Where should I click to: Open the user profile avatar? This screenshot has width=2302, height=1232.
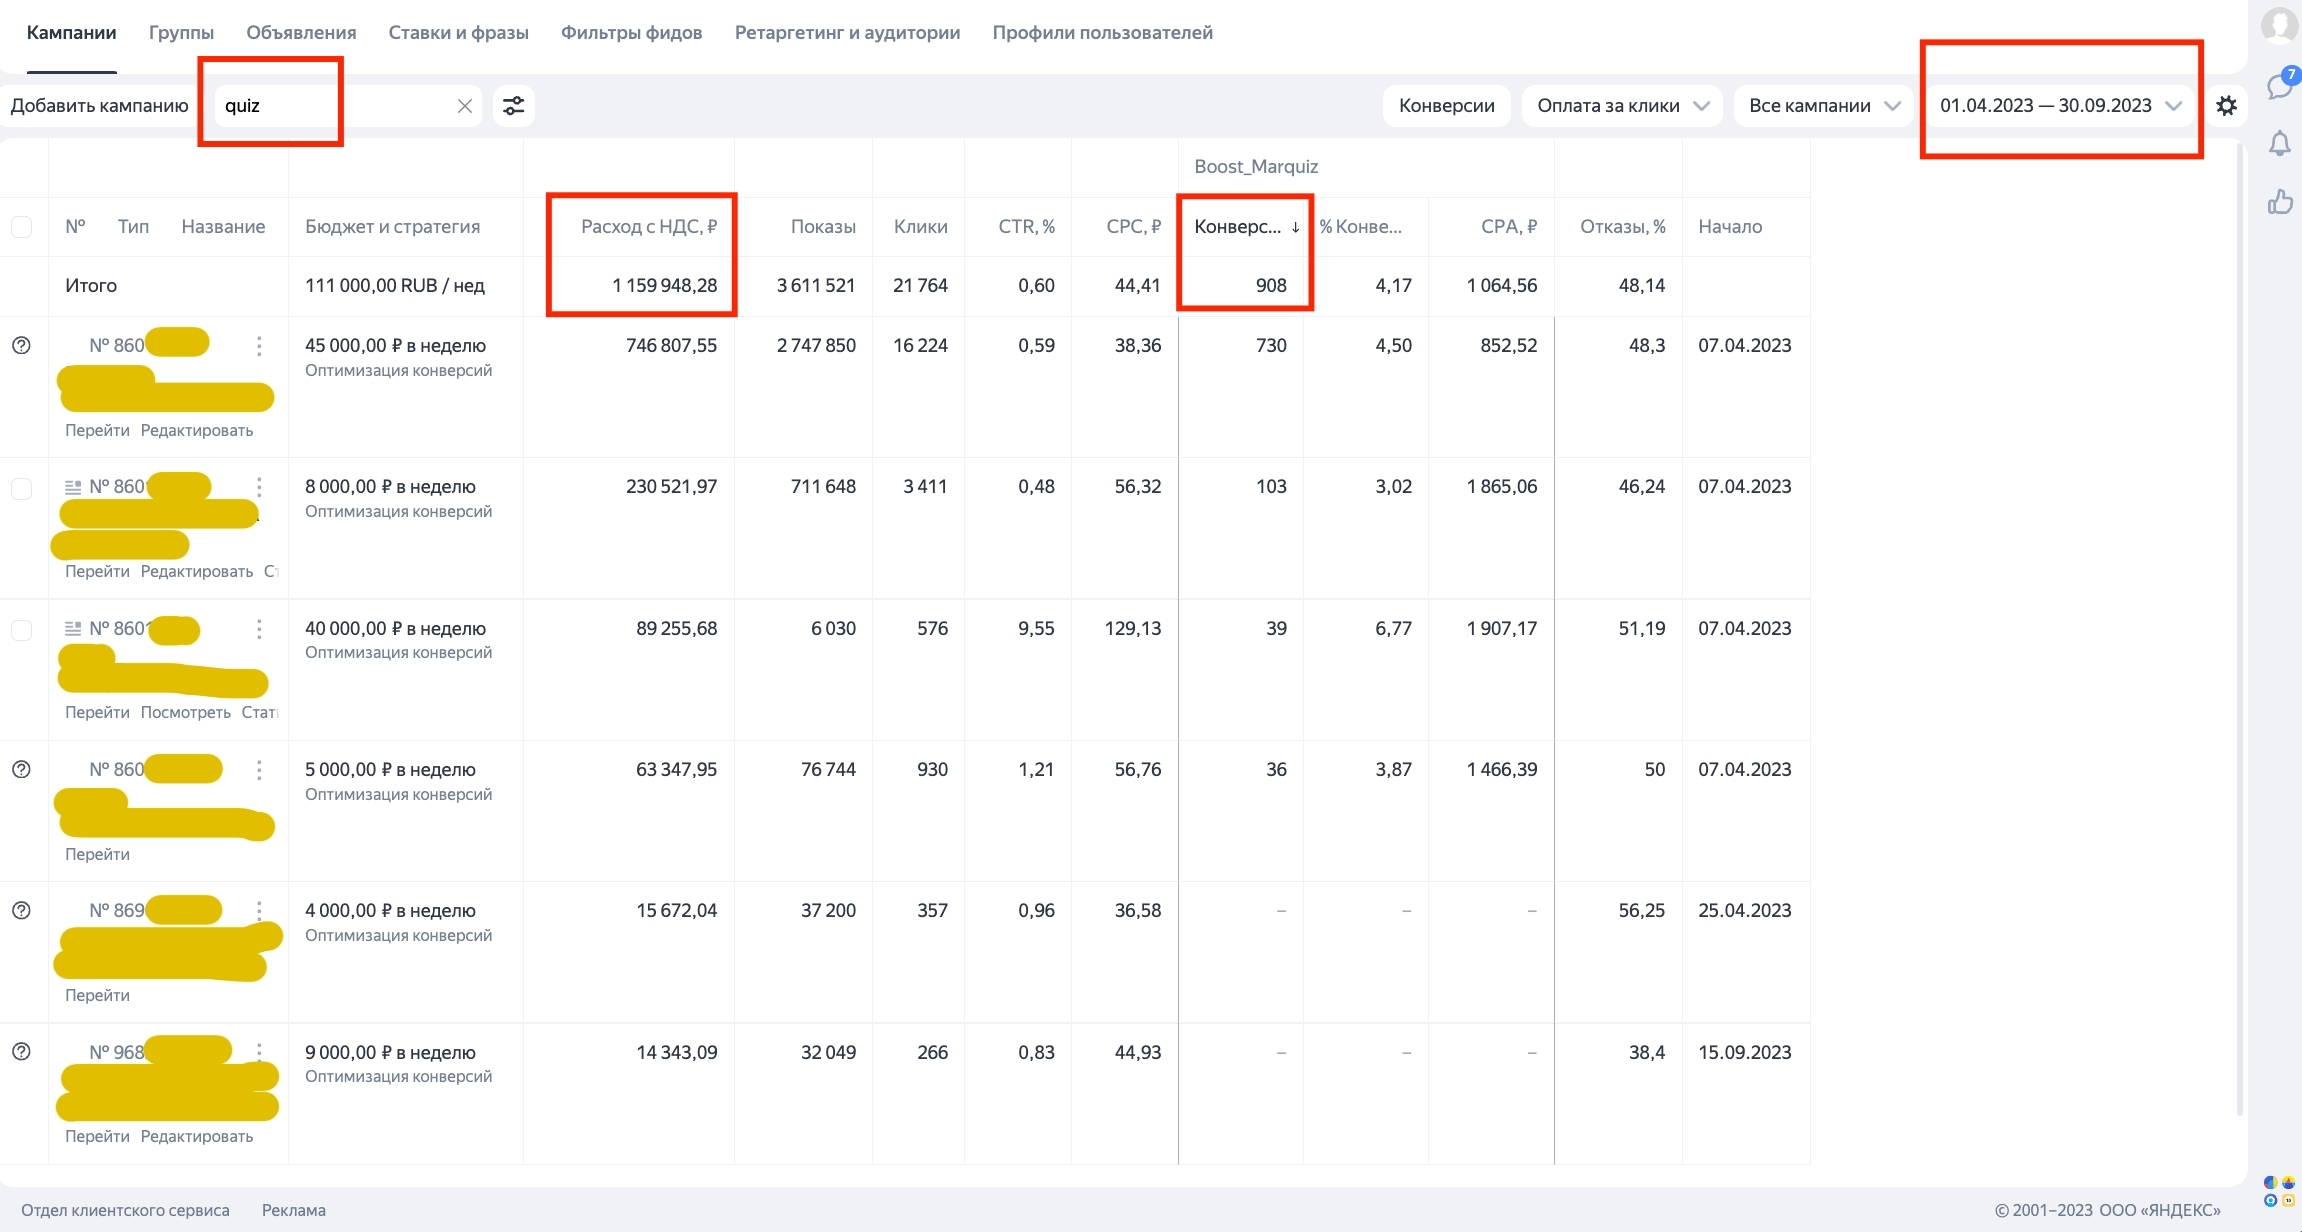click(2280, 25)
